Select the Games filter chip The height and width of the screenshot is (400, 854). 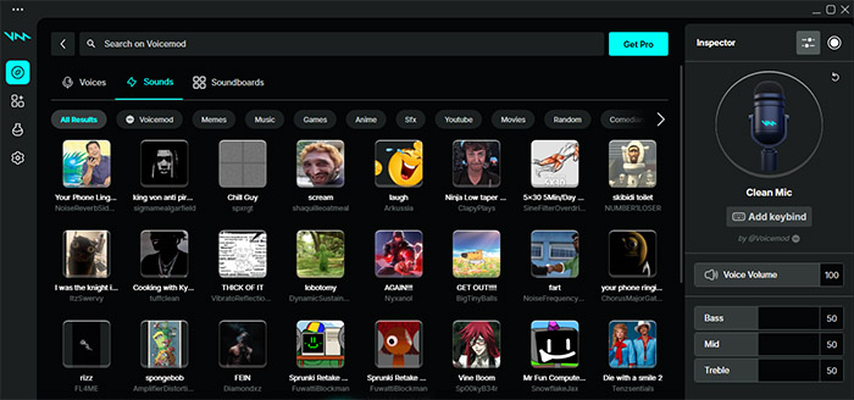point(315,119)
